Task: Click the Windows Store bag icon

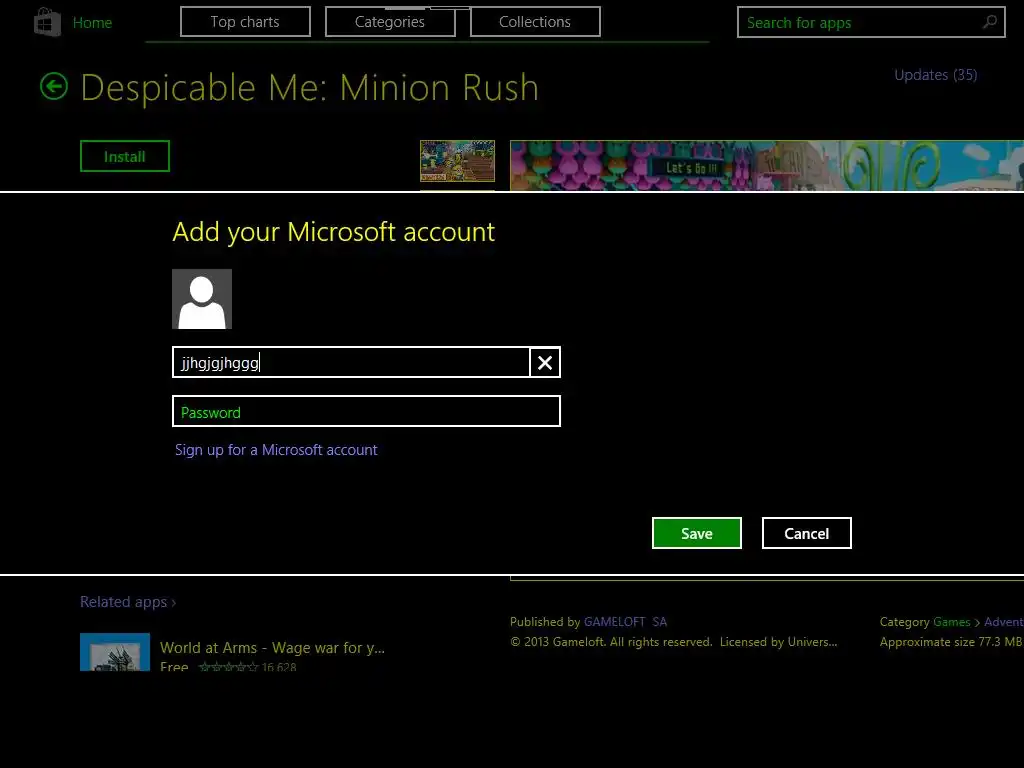Action: click(47, 22)
